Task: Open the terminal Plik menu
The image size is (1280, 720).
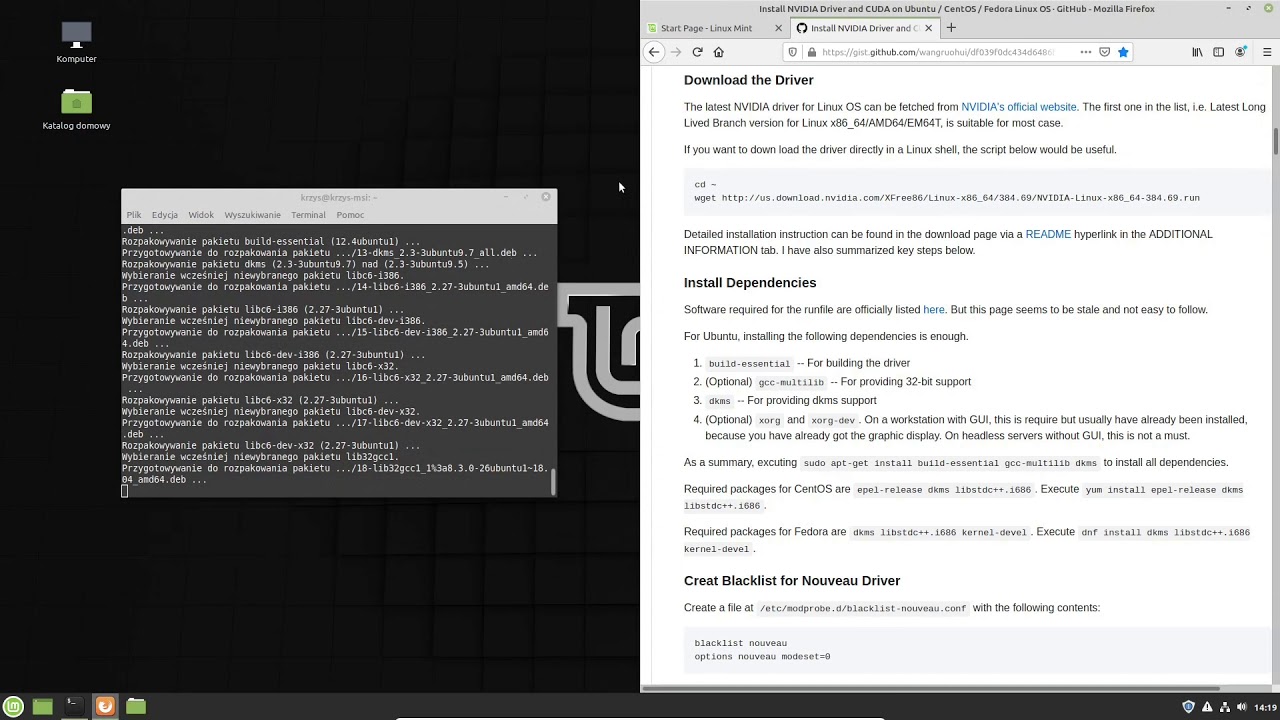Action: (x=133, y=215)
